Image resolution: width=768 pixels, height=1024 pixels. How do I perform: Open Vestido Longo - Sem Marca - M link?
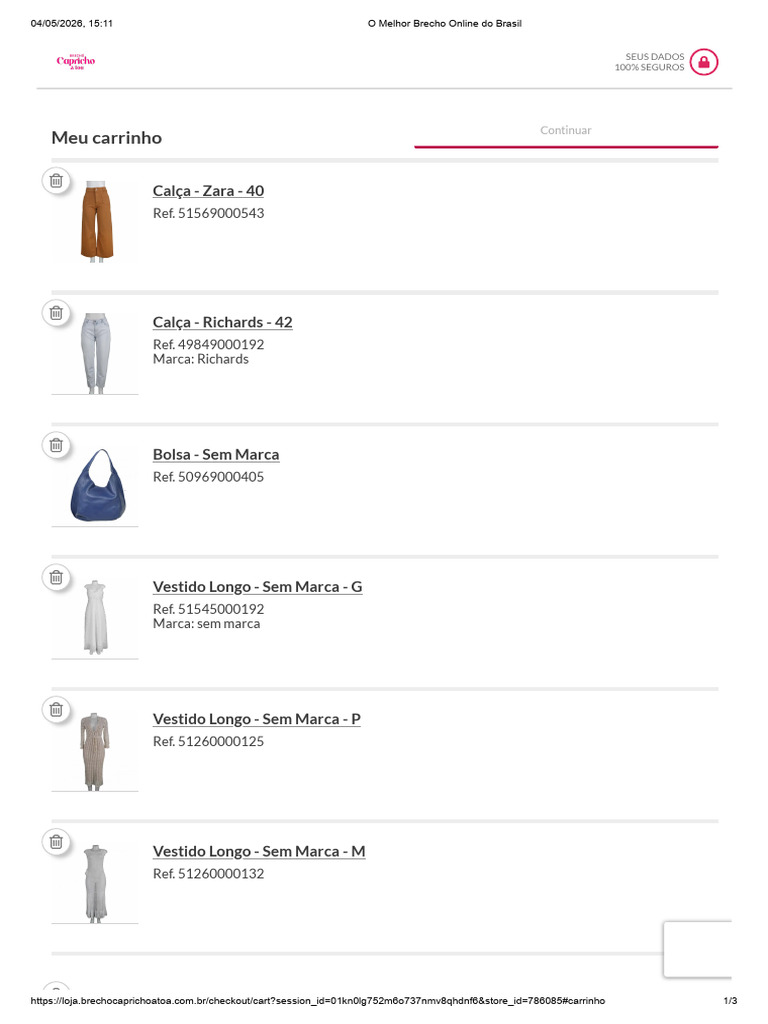tap(259, 851)
